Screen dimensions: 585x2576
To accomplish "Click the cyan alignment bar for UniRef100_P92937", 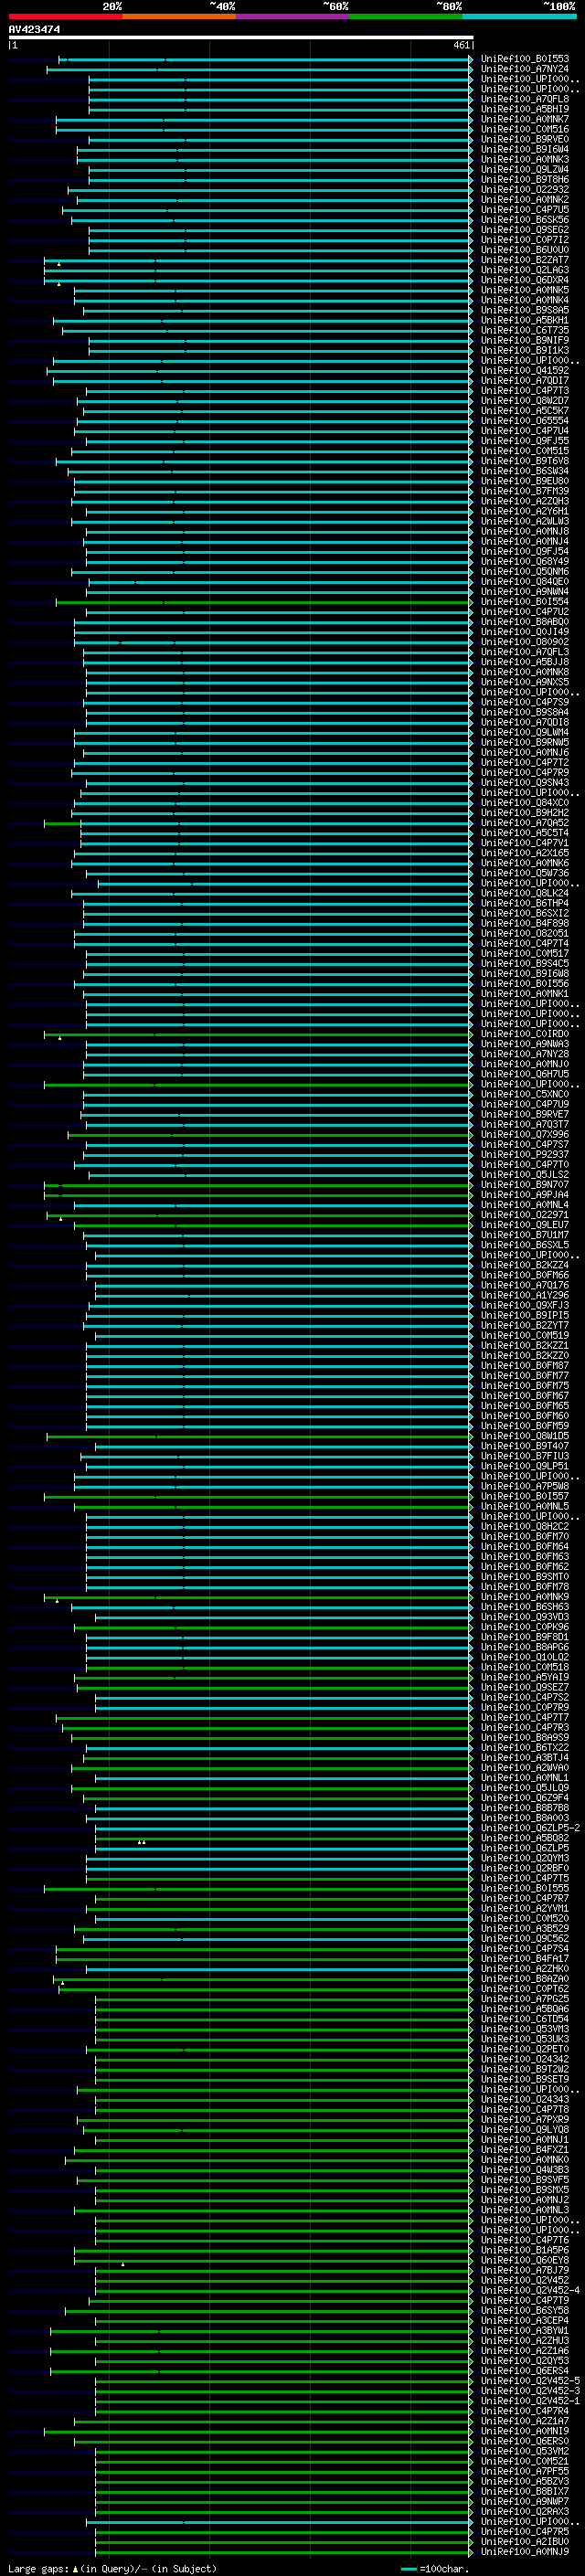I will (x=278, y=1154).
